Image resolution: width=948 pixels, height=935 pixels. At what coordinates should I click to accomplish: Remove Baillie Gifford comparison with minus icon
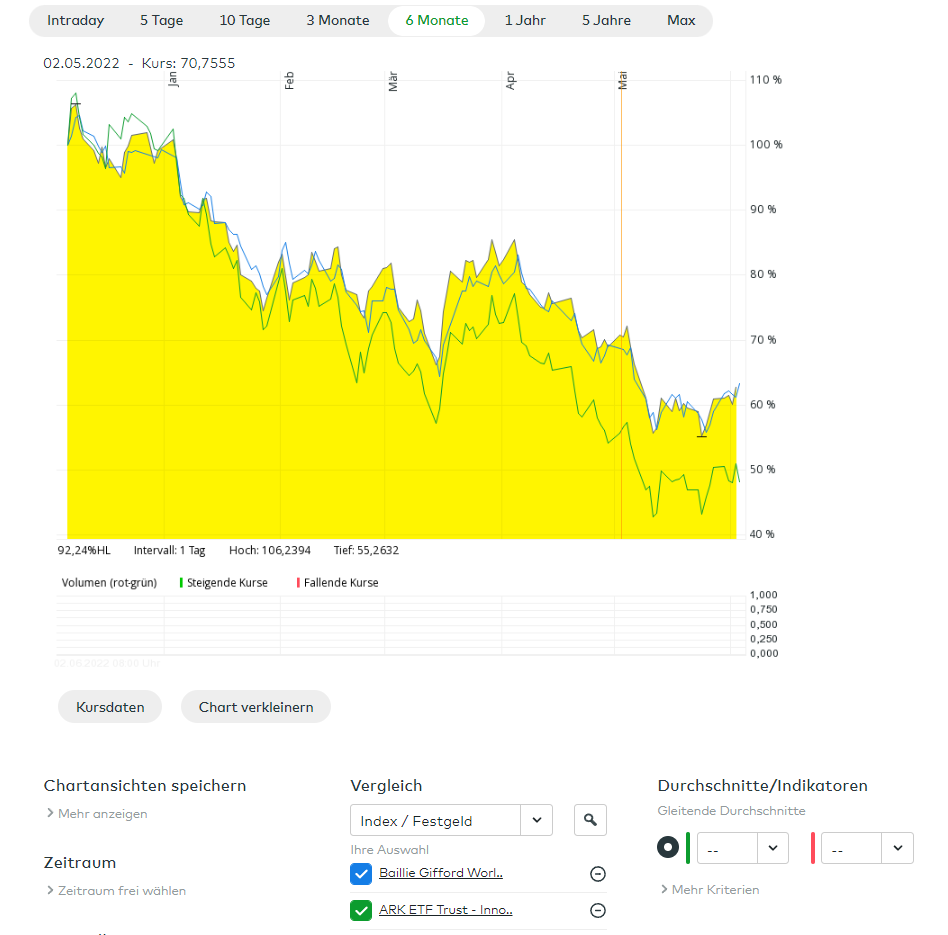(598, 874)
